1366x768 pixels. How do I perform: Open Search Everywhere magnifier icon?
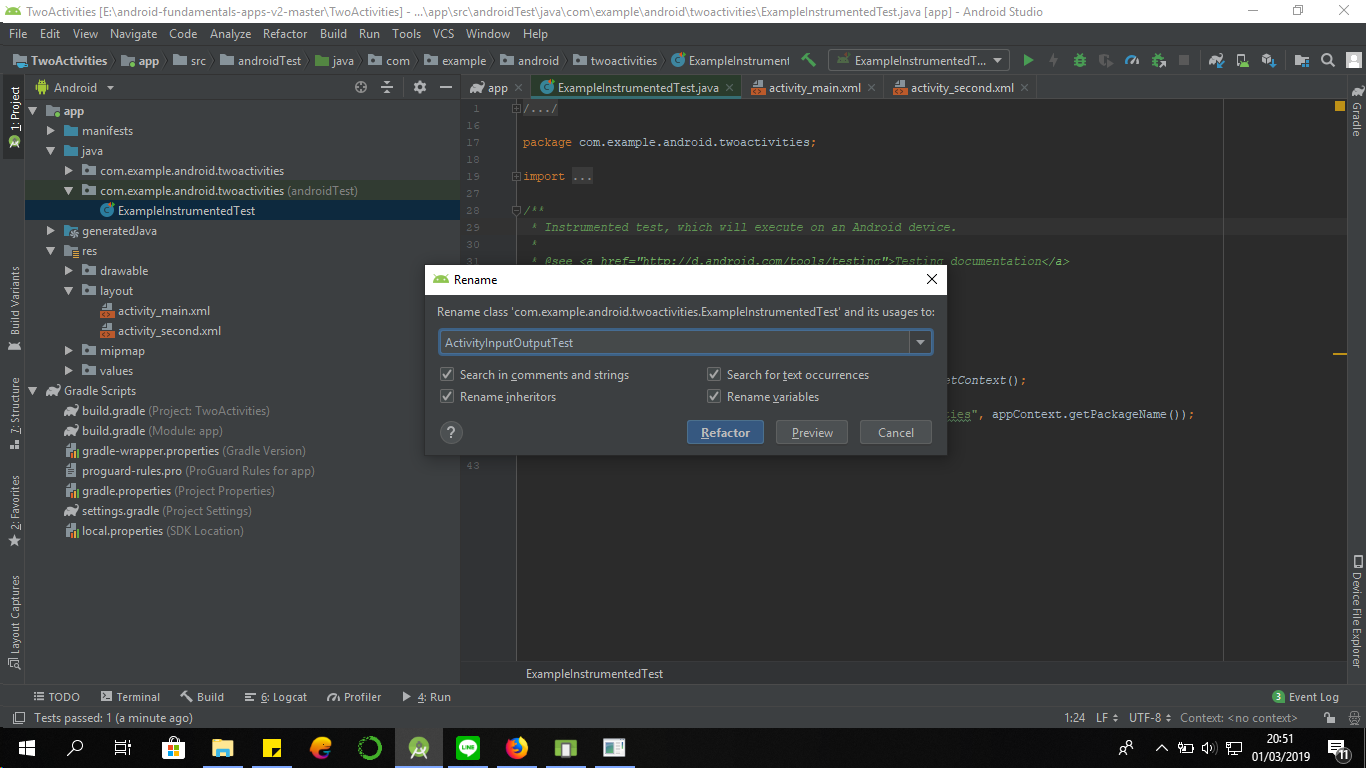coord(1327,60)
